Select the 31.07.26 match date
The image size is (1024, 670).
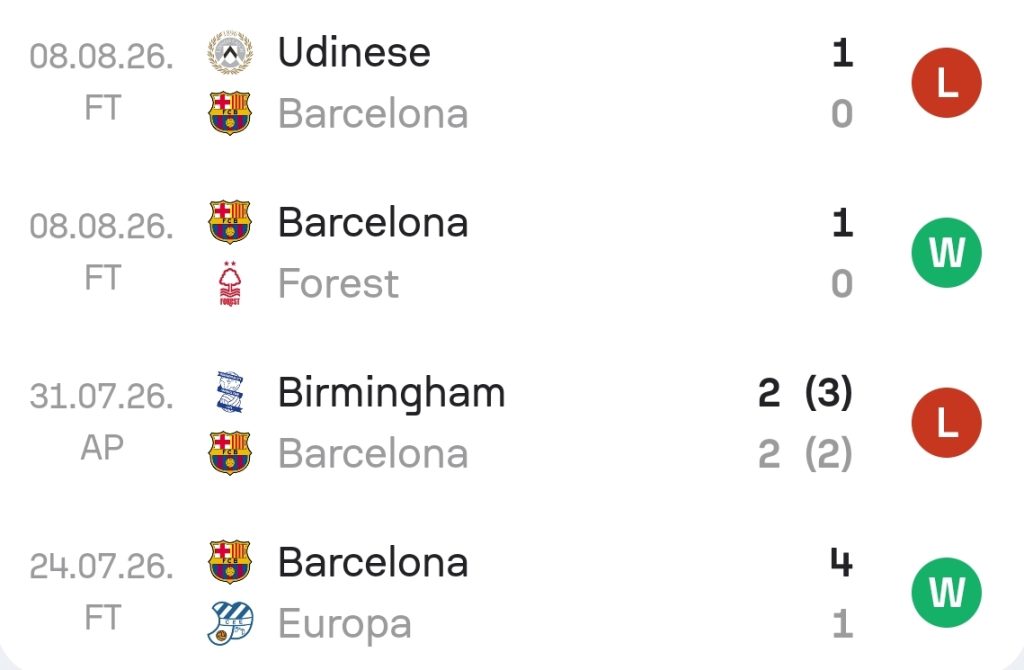(102, 396)
